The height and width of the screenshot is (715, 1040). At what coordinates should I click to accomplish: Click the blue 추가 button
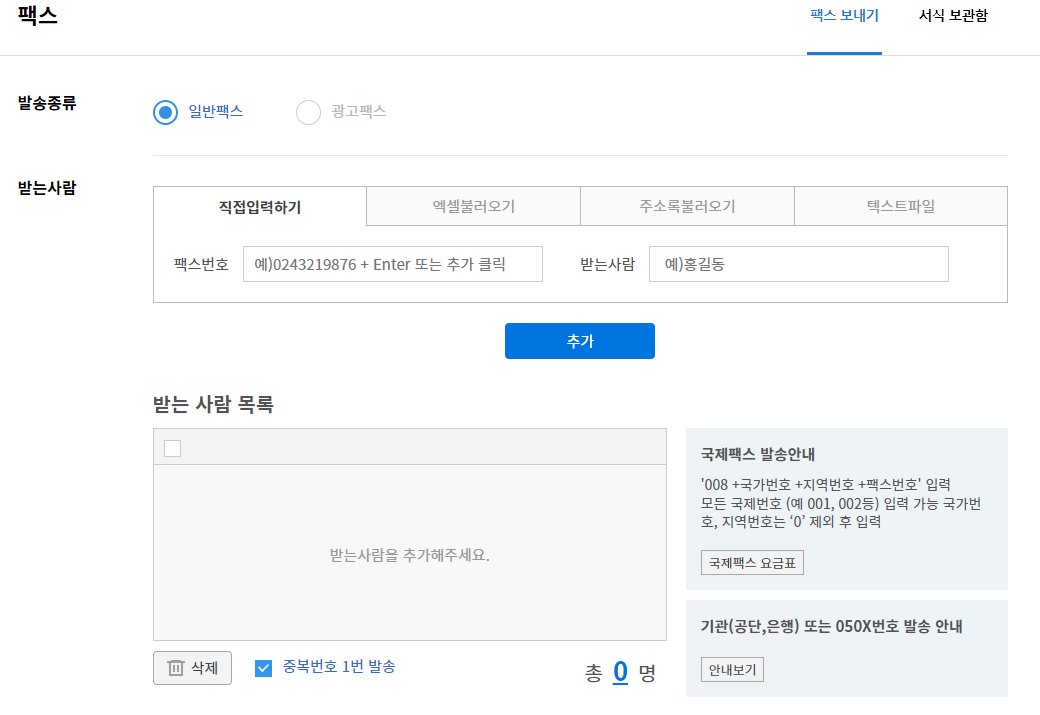pyautogui.click(x=579, y=340)
